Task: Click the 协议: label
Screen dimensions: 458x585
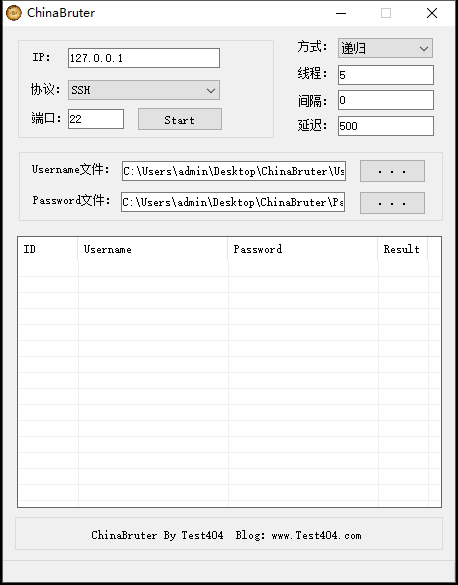Action: (x=45, y=90)
